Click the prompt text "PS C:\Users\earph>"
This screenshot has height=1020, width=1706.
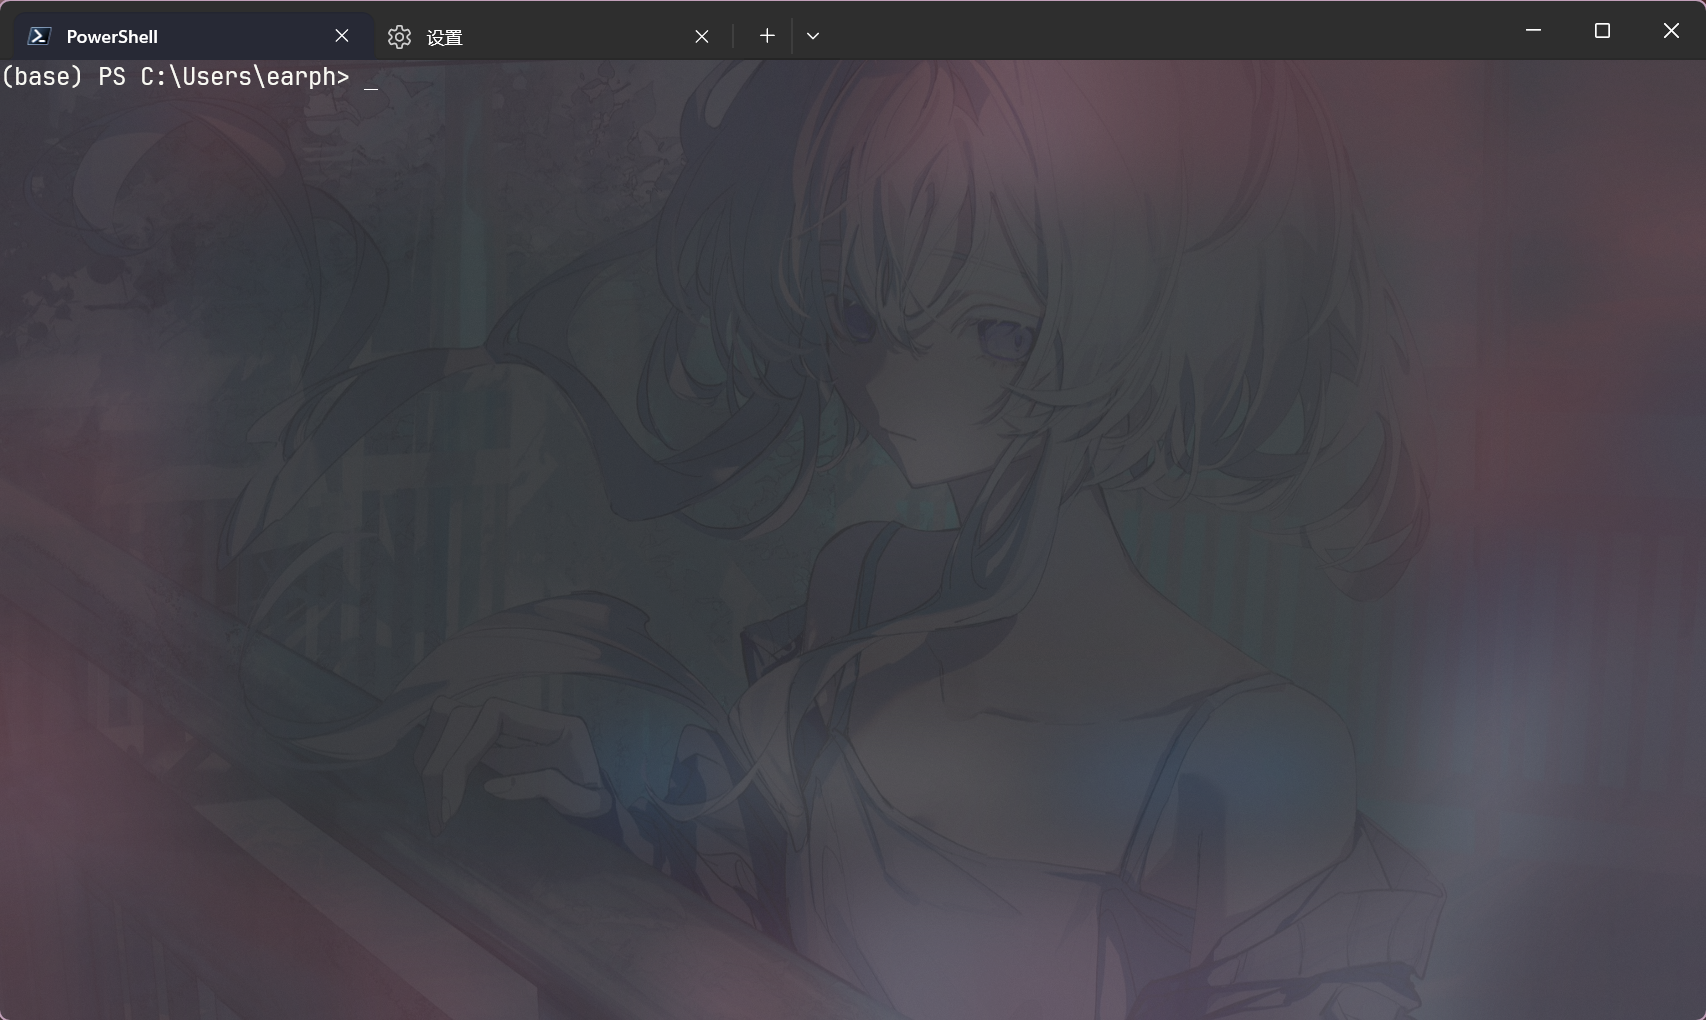click(x=224, y=77)
